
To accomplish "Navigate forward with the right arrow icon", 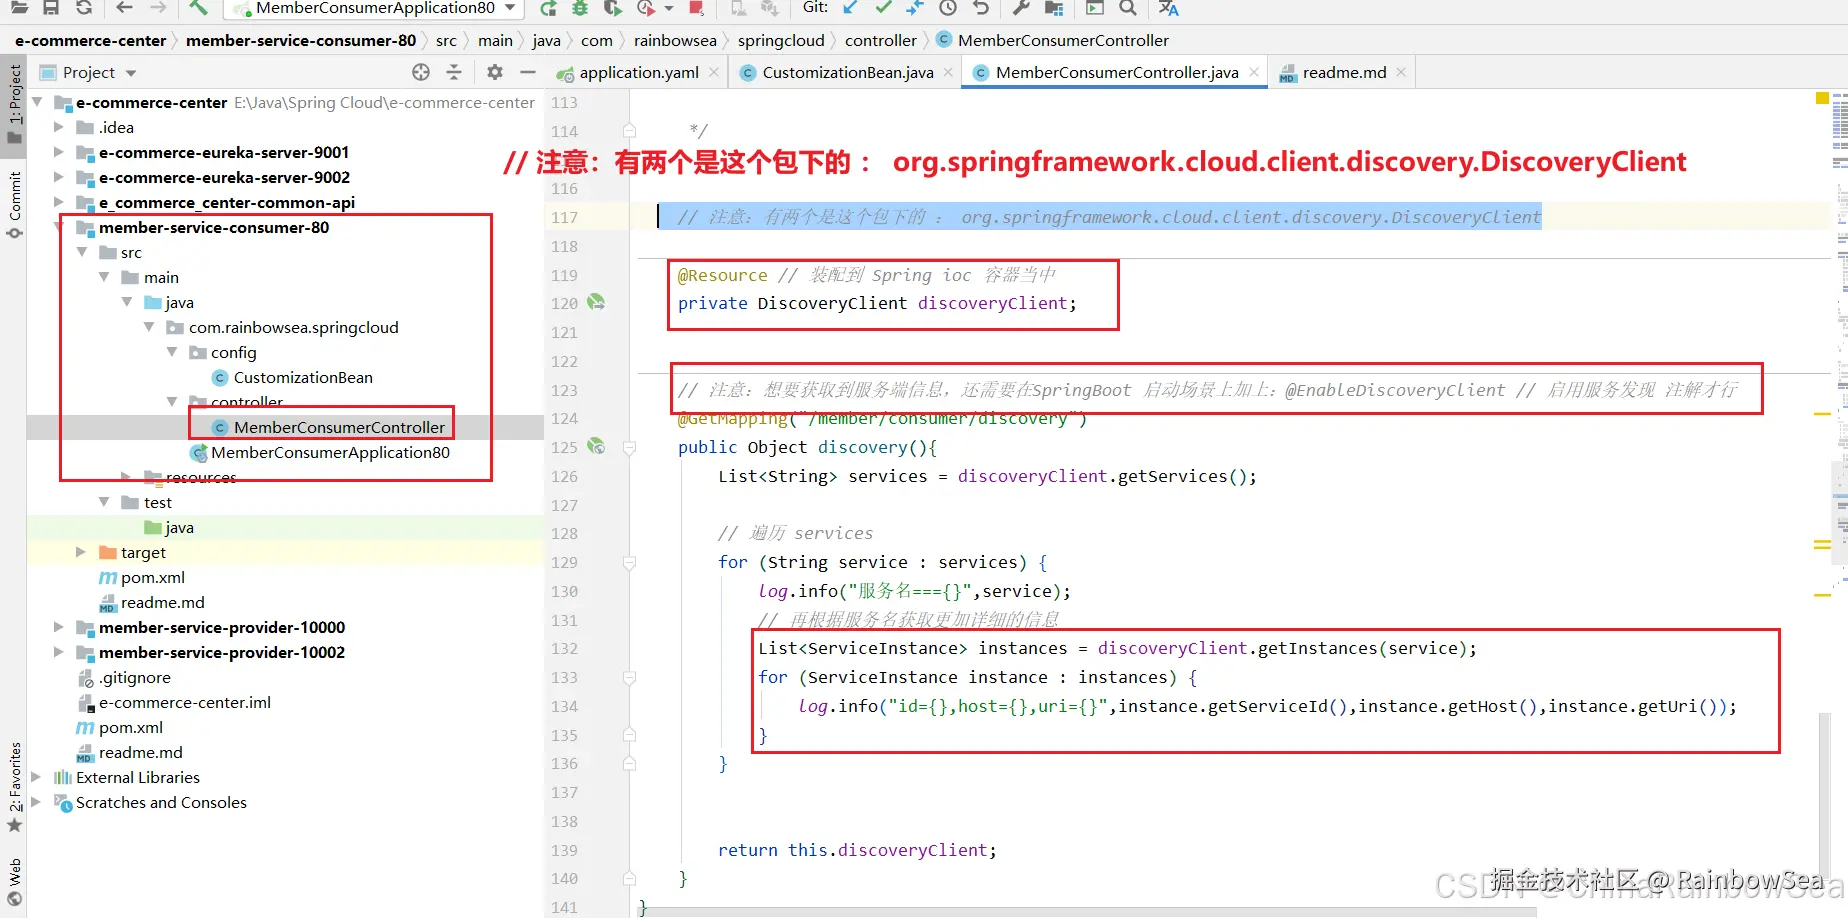I will tap(158, 8).
